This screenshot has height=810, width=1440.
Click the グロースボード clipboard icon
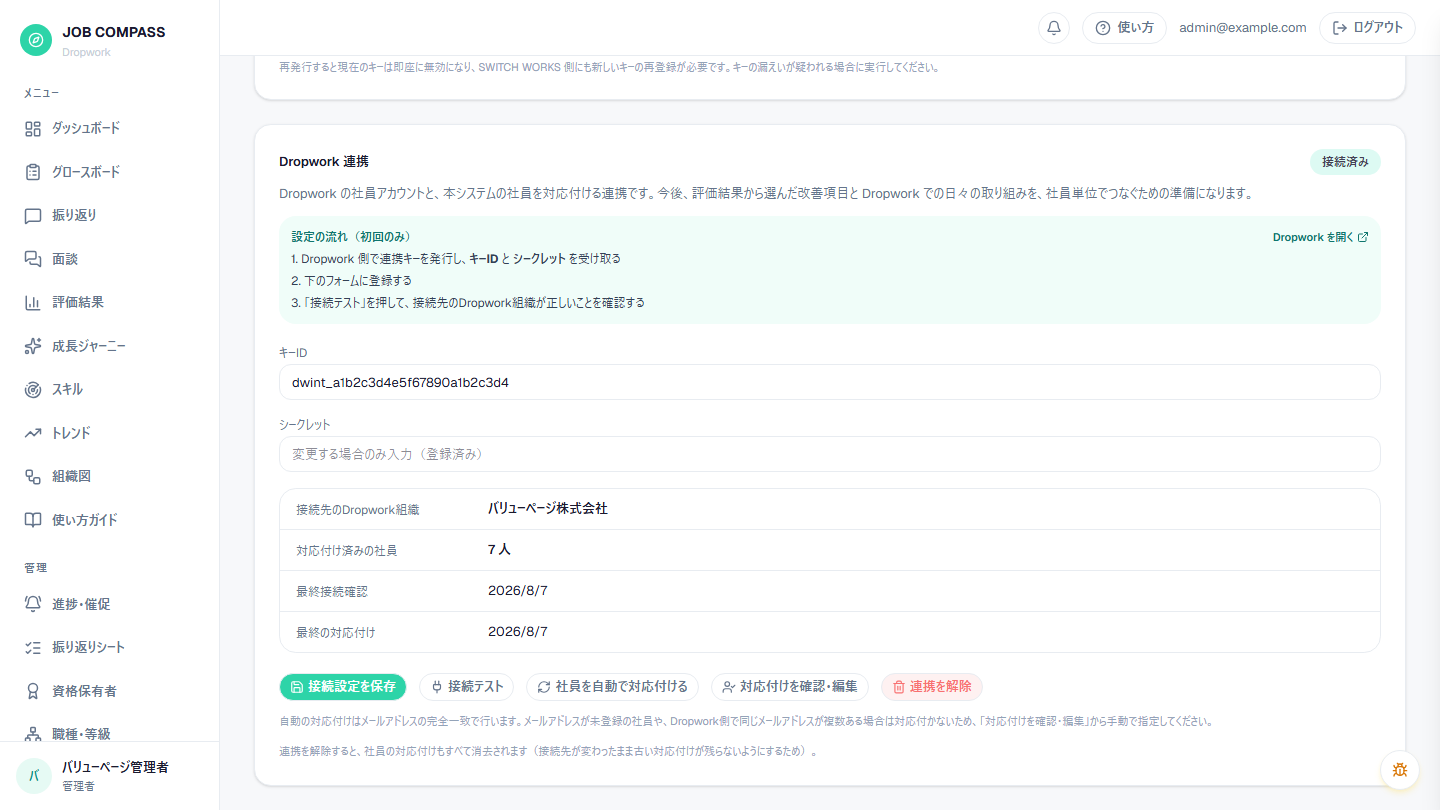33,172
